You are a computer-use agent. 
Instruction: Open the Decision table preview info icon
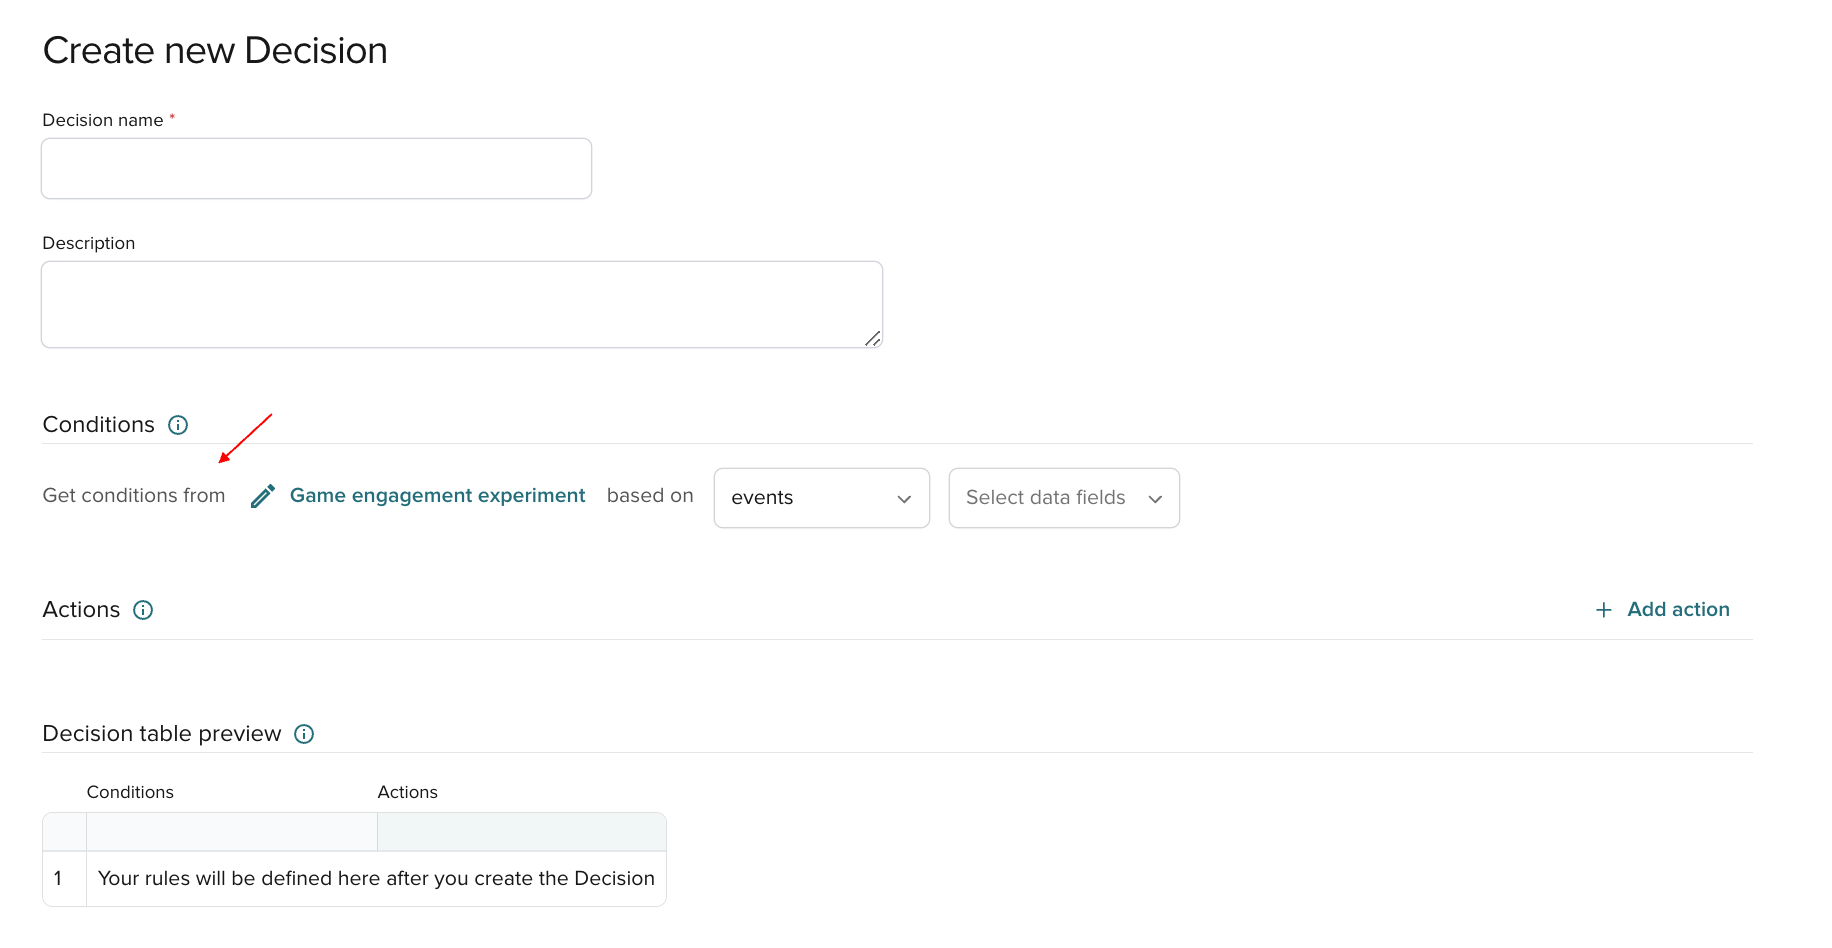point(304,734)
